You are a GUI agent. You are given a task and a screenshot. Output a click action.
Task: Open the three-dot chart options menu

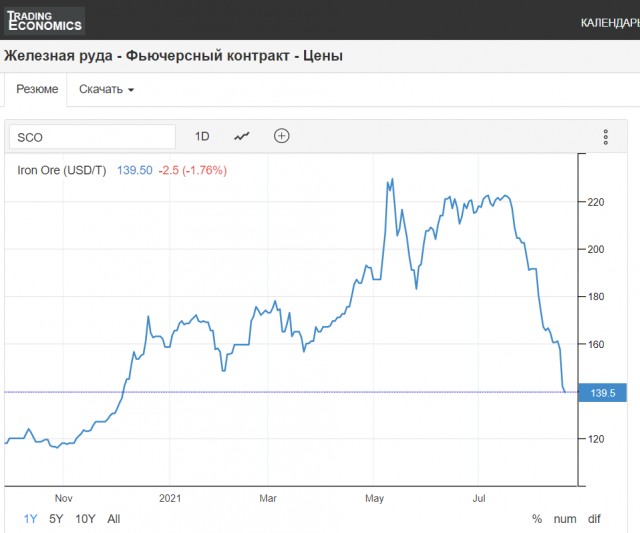606,137
